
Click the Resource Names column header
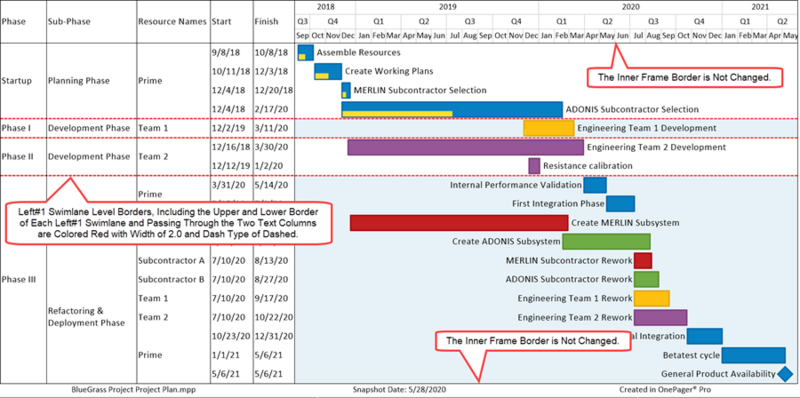coord(172,22)
